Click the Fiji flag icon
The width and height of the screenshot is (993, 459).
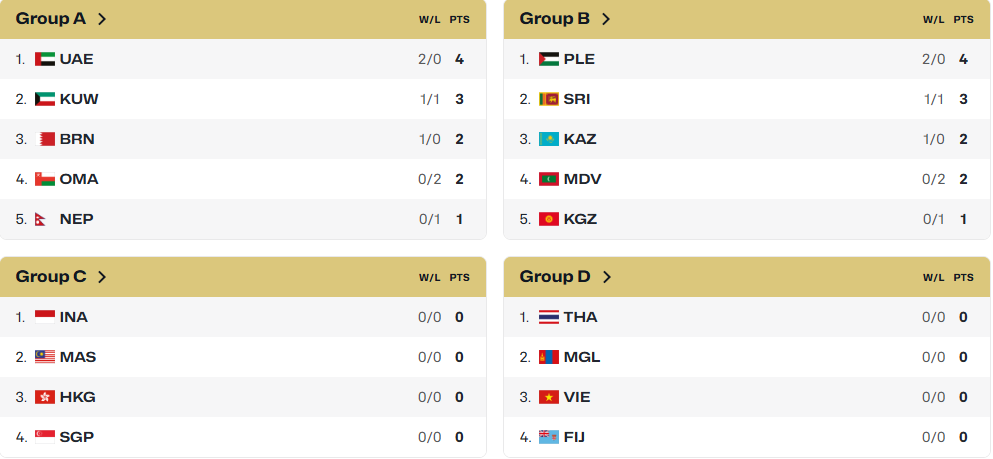549,437
